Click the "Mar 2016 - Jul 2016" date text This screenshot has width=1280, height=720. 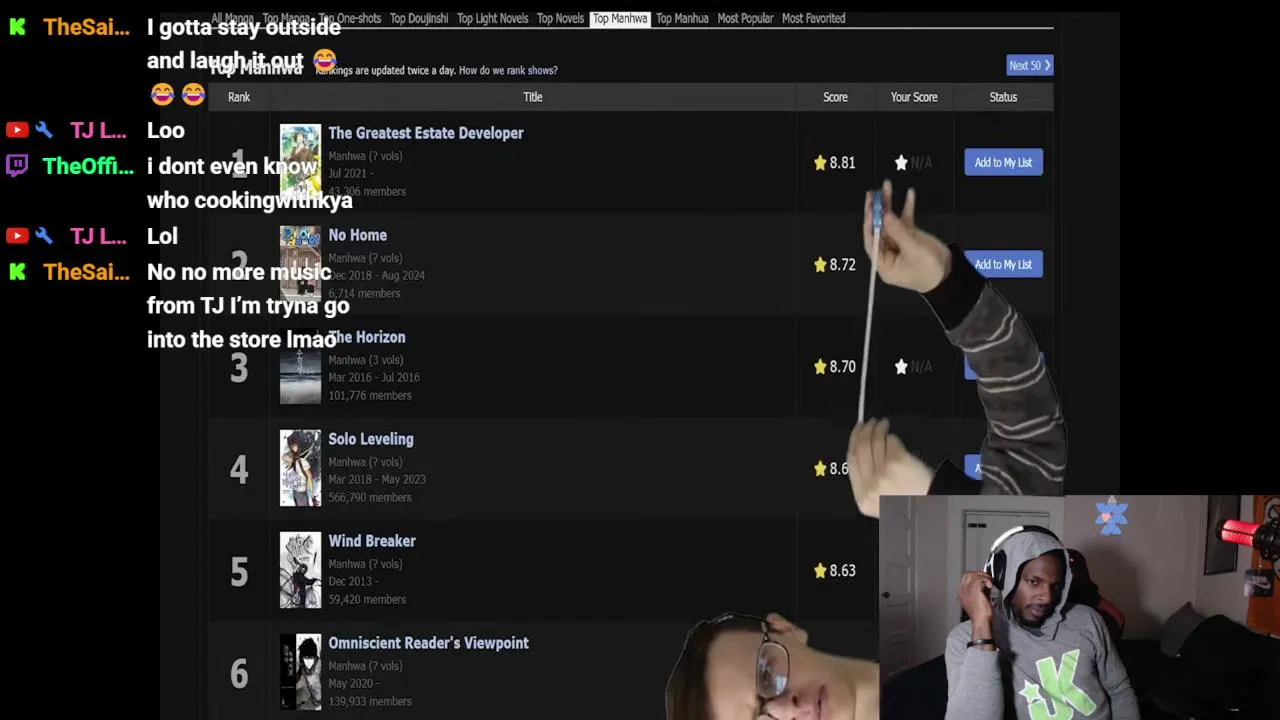click(374, 377)
